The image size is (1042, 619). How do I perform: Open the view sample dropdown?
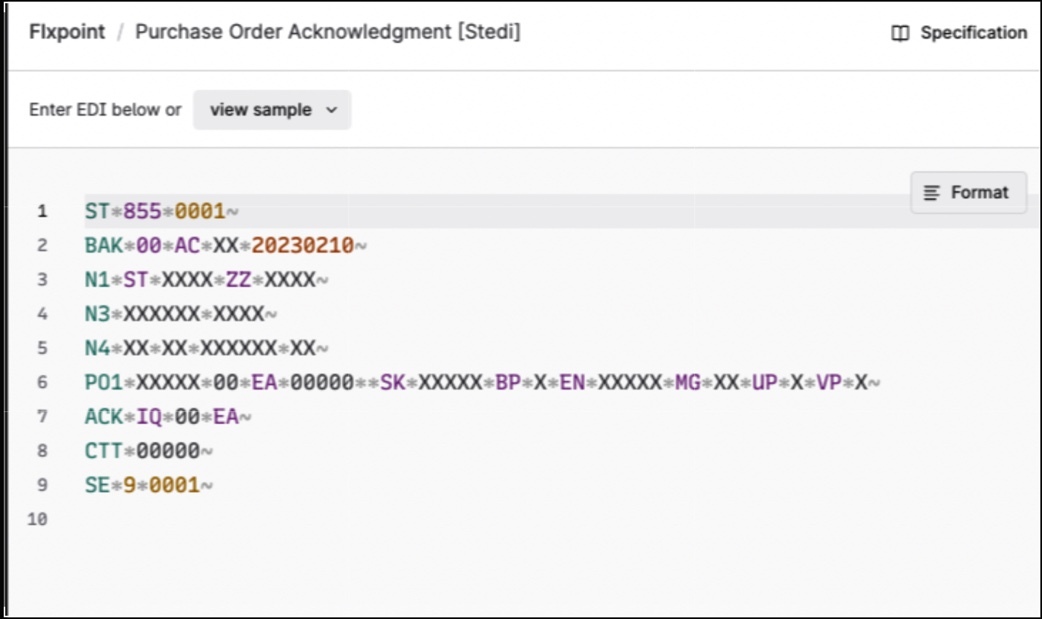[x=271, y=110]
